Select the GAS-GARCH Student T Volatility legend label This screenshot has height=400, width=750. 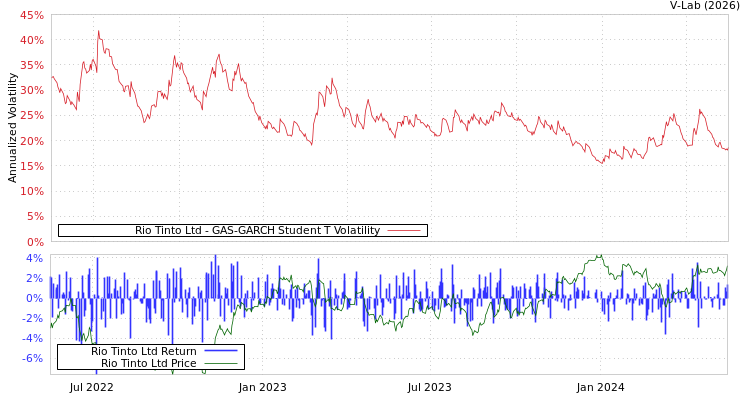257,231
